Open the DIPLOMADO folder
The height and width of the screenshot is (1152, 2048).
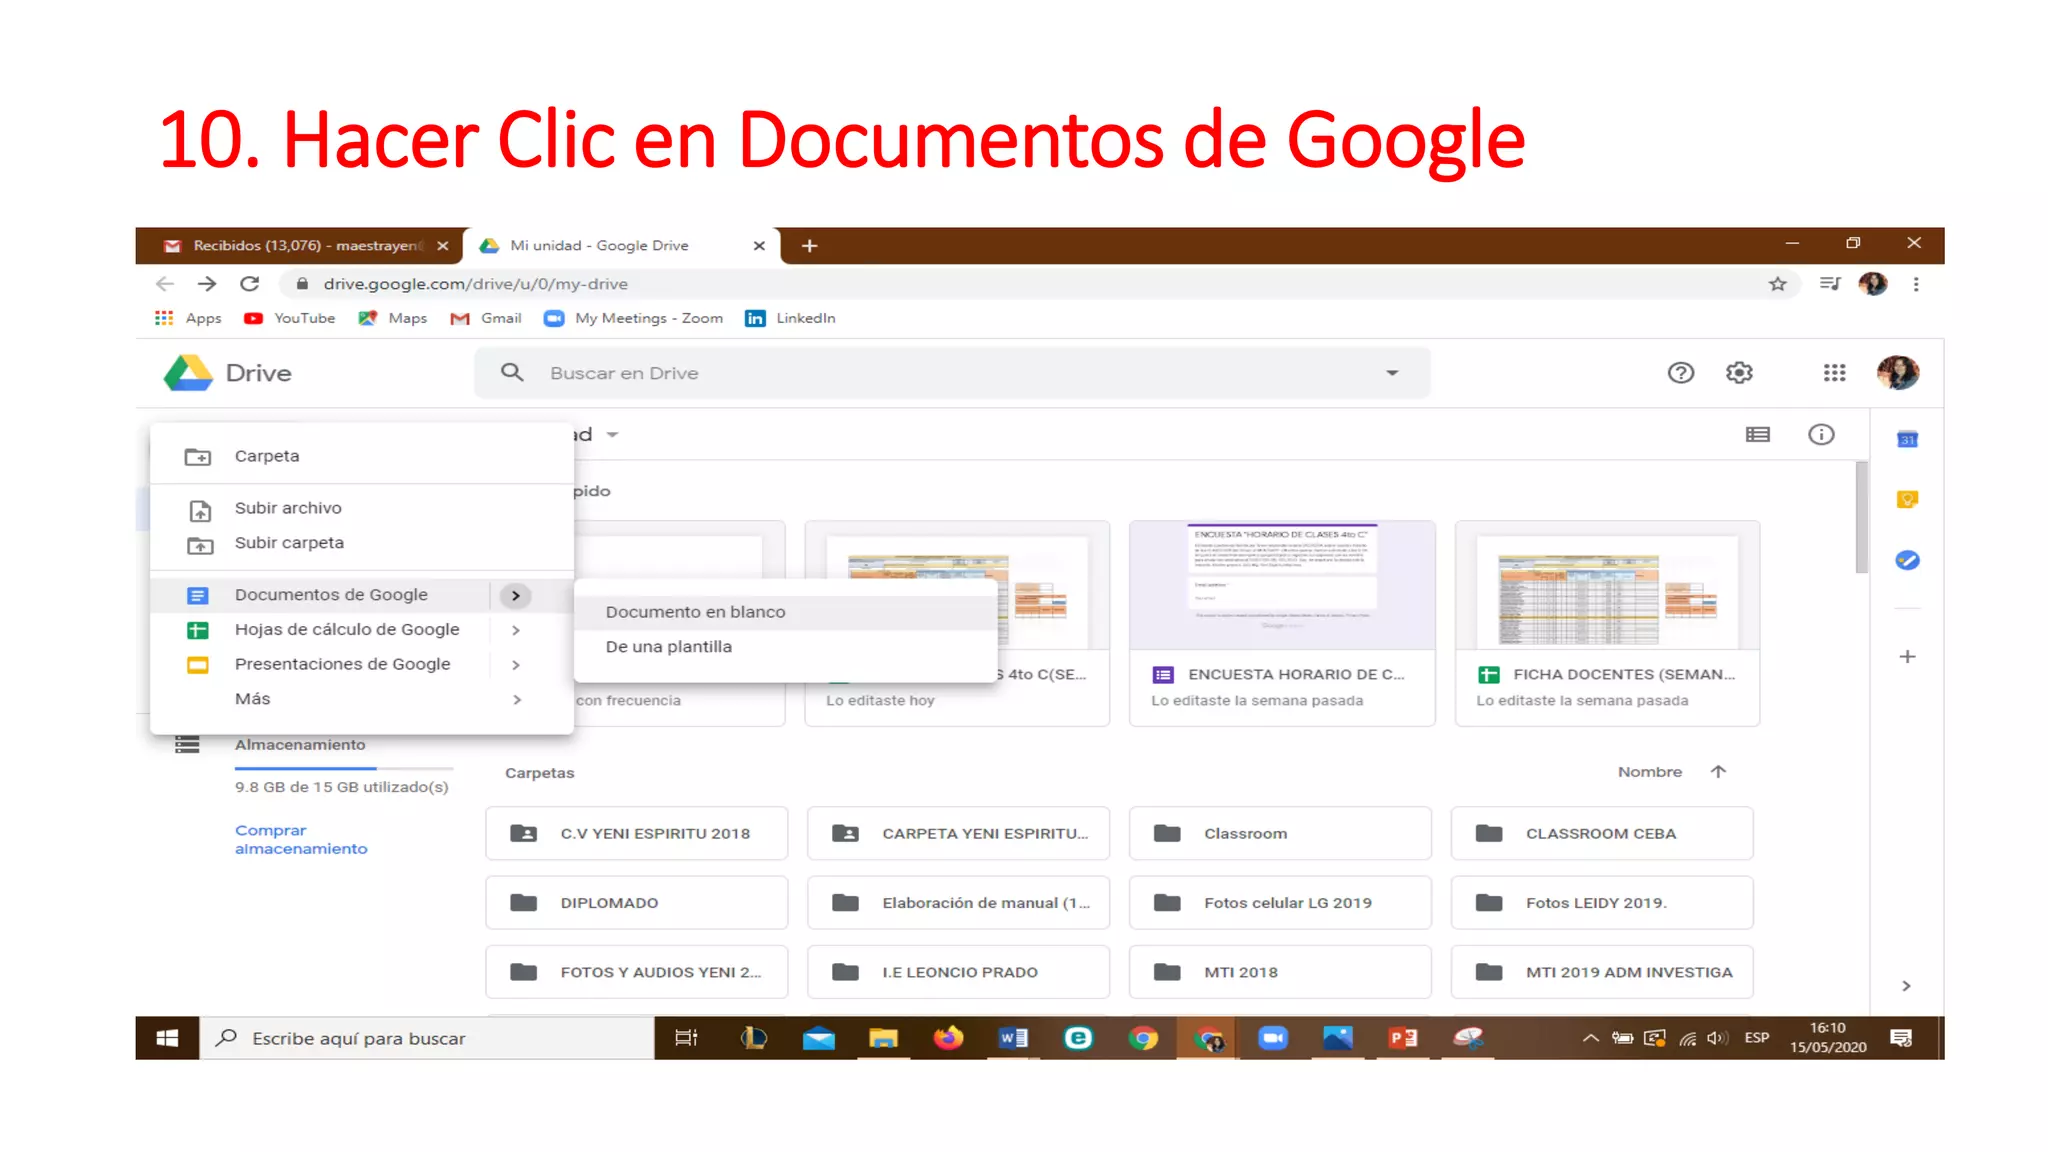click(x=636, y=903)
